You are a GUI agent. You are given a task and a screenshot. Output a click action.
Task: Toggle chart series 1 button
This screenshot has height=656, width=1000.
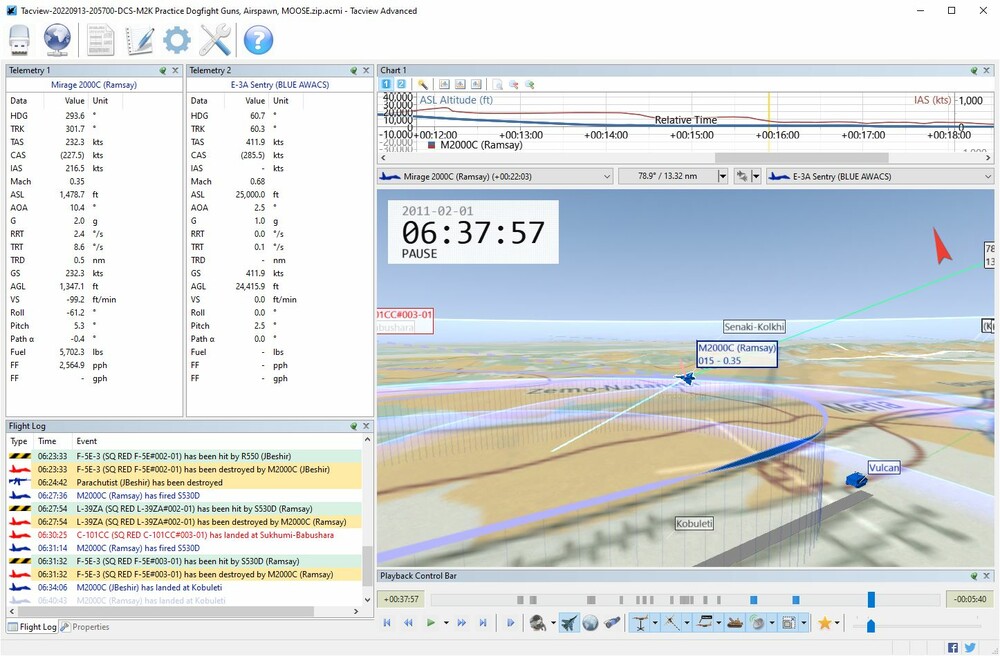[387, 85]
